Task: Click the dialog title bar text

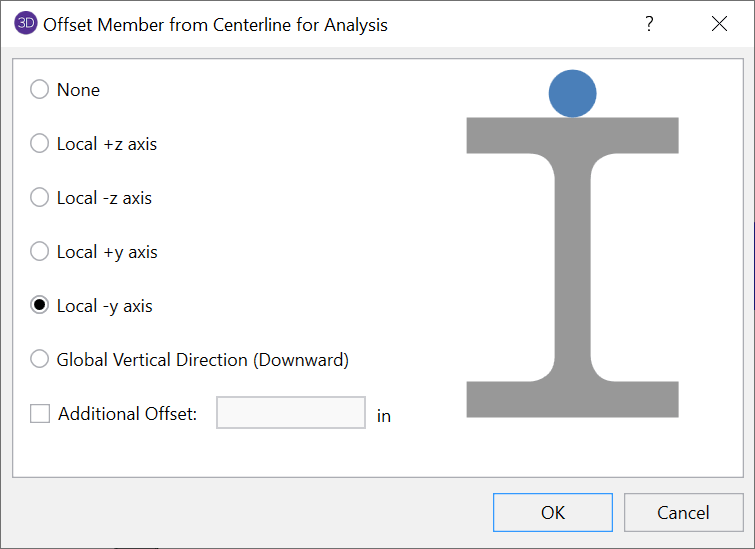Action: 215,24
